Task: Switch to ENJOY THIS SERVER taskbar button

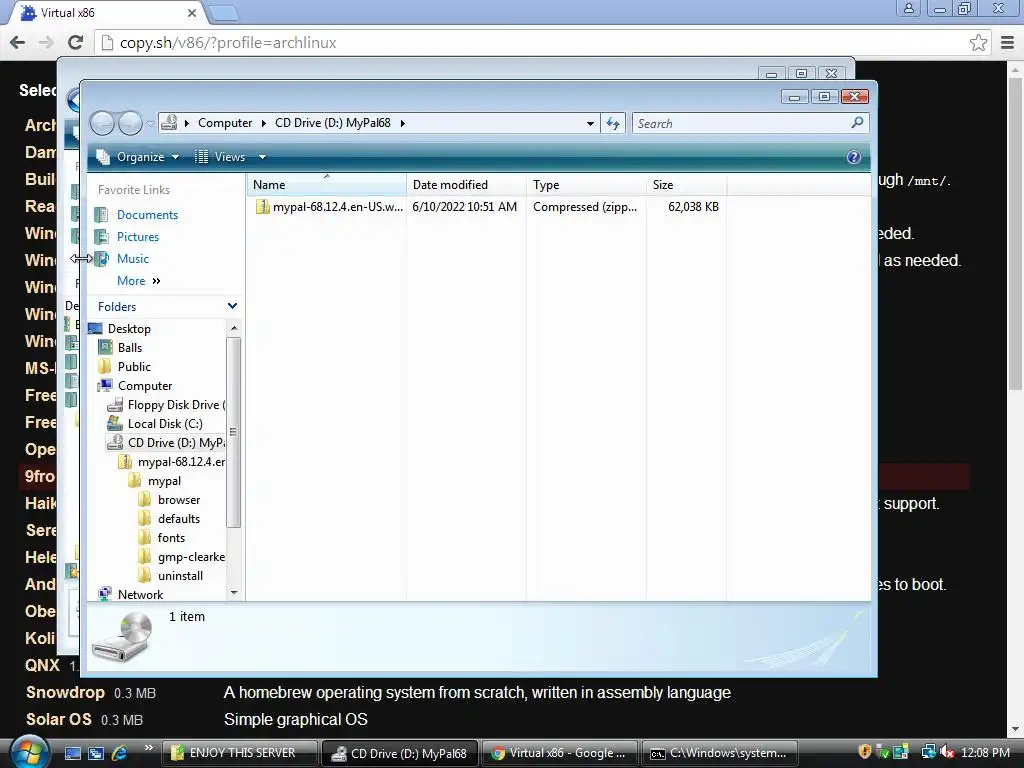Action: [240, 753]
